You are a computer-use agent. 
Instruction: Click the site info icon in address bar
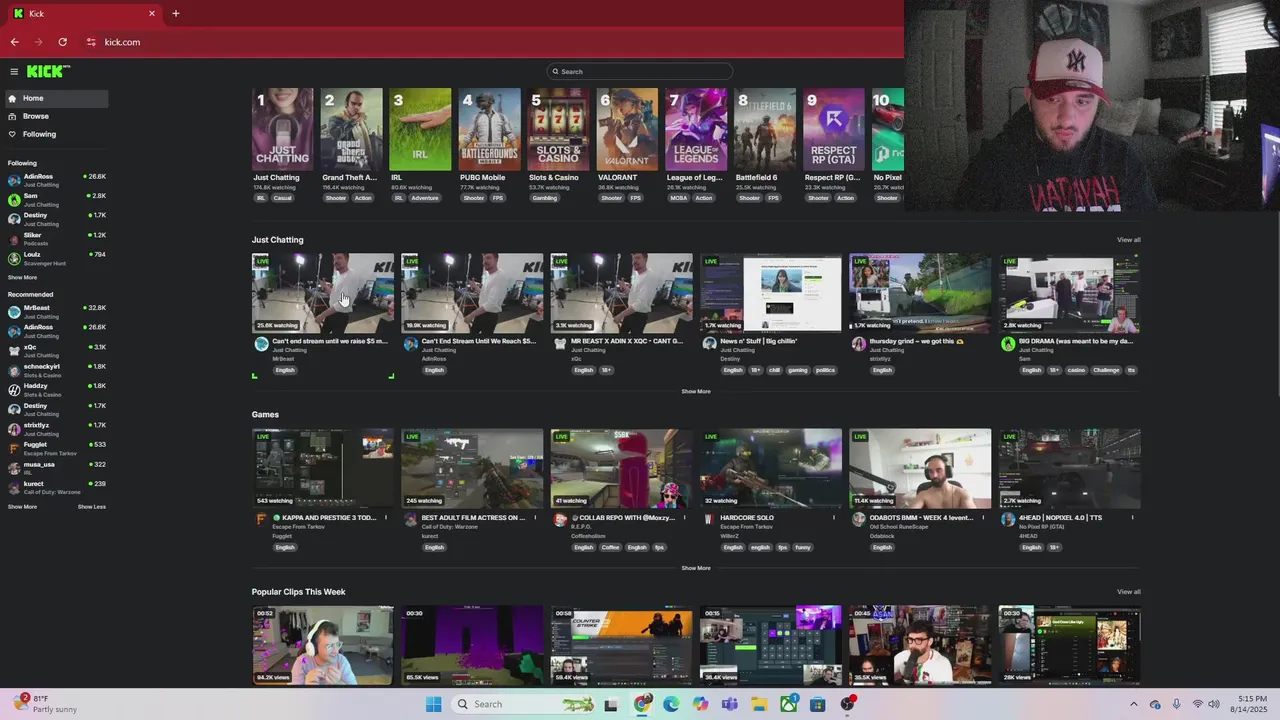point(91,42)
